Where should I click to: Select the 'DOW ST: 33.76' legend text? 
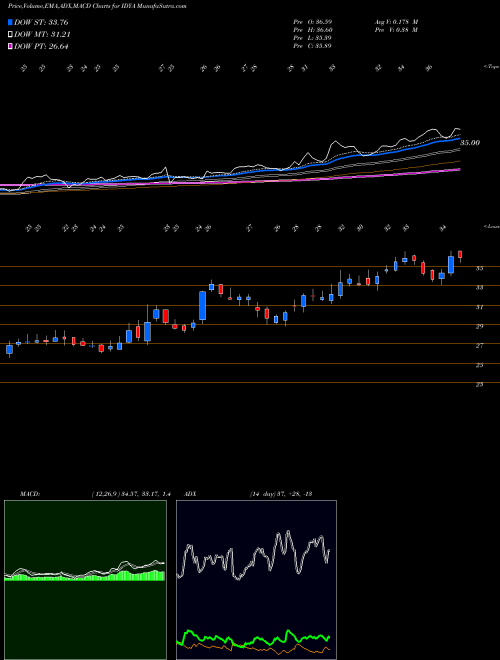(x=41, y=22)
